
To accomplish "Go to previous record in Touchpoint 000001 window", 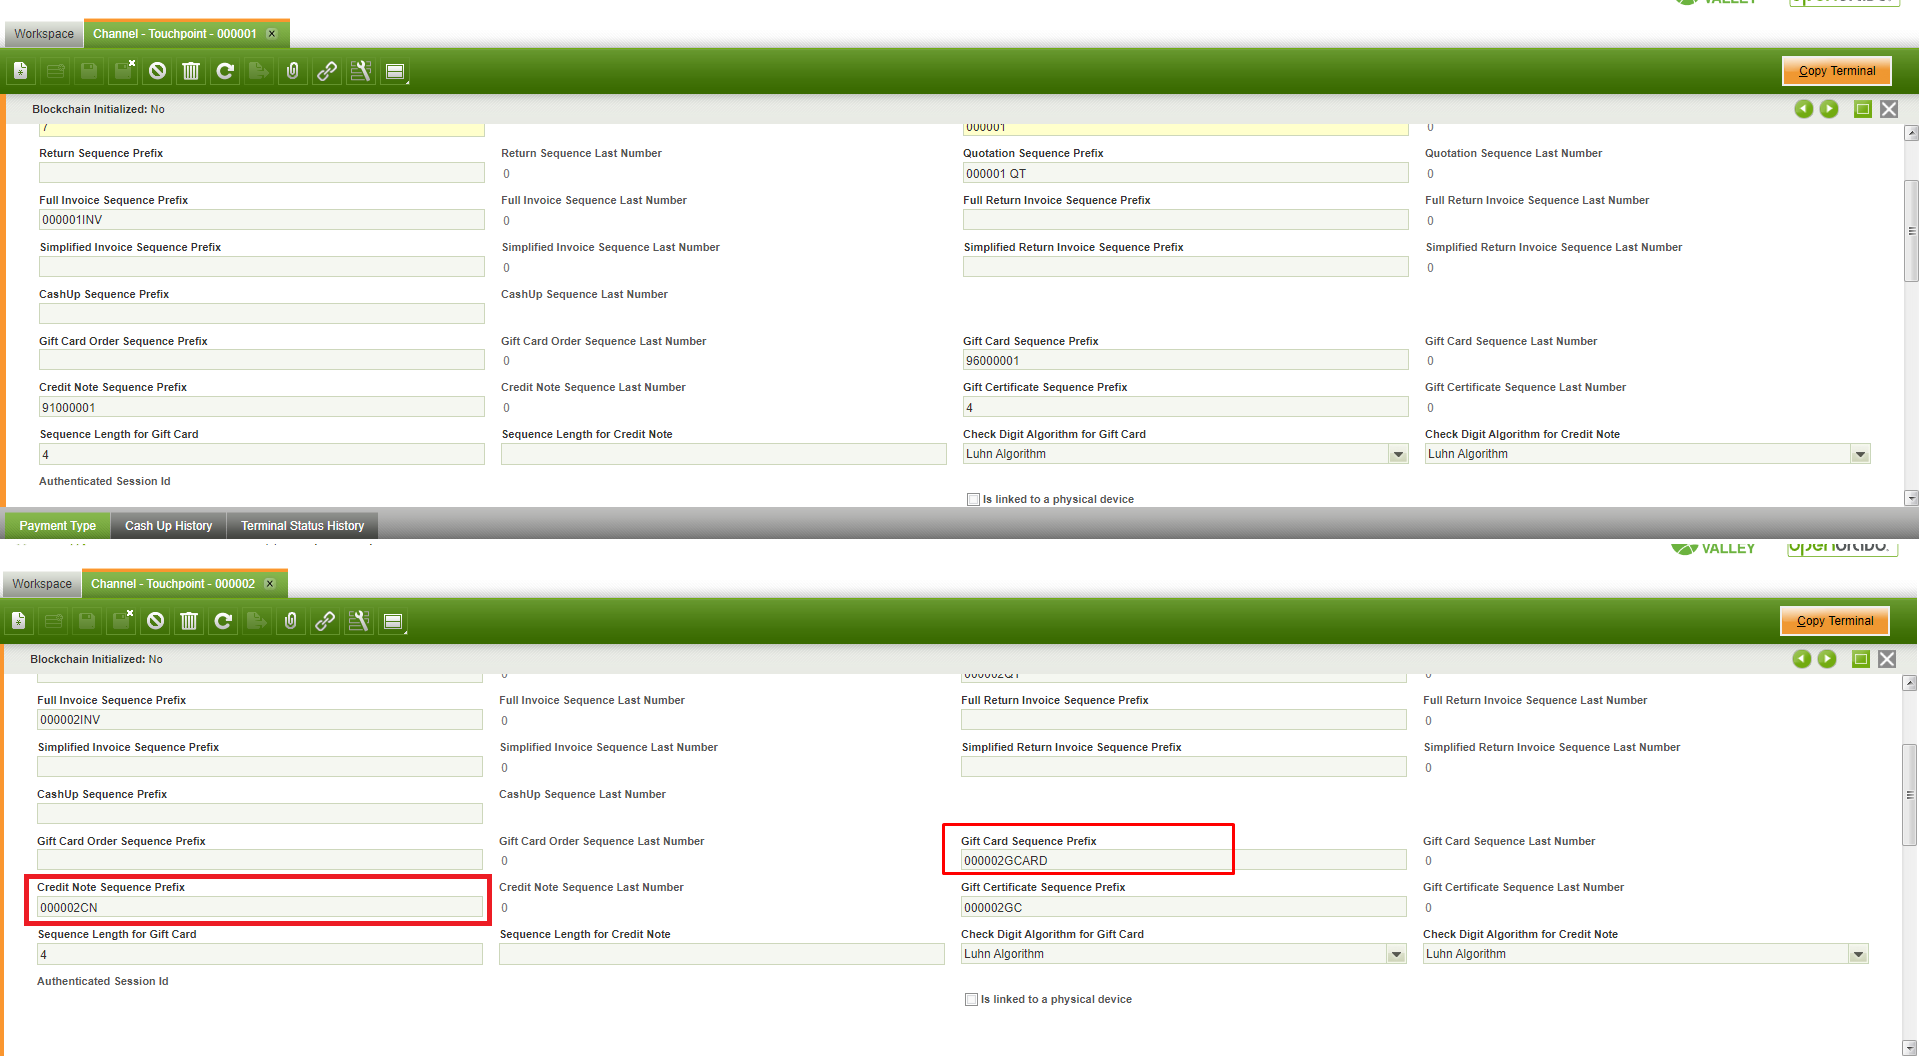I will pos(1804,109).
